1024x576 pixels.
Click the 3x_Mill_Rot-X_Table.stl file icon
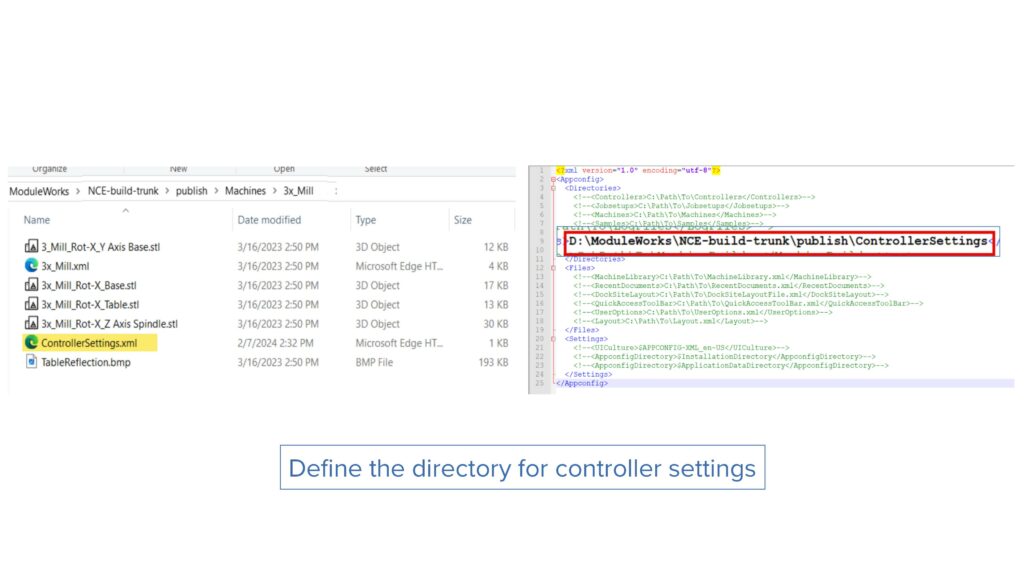tap(31, 305)
